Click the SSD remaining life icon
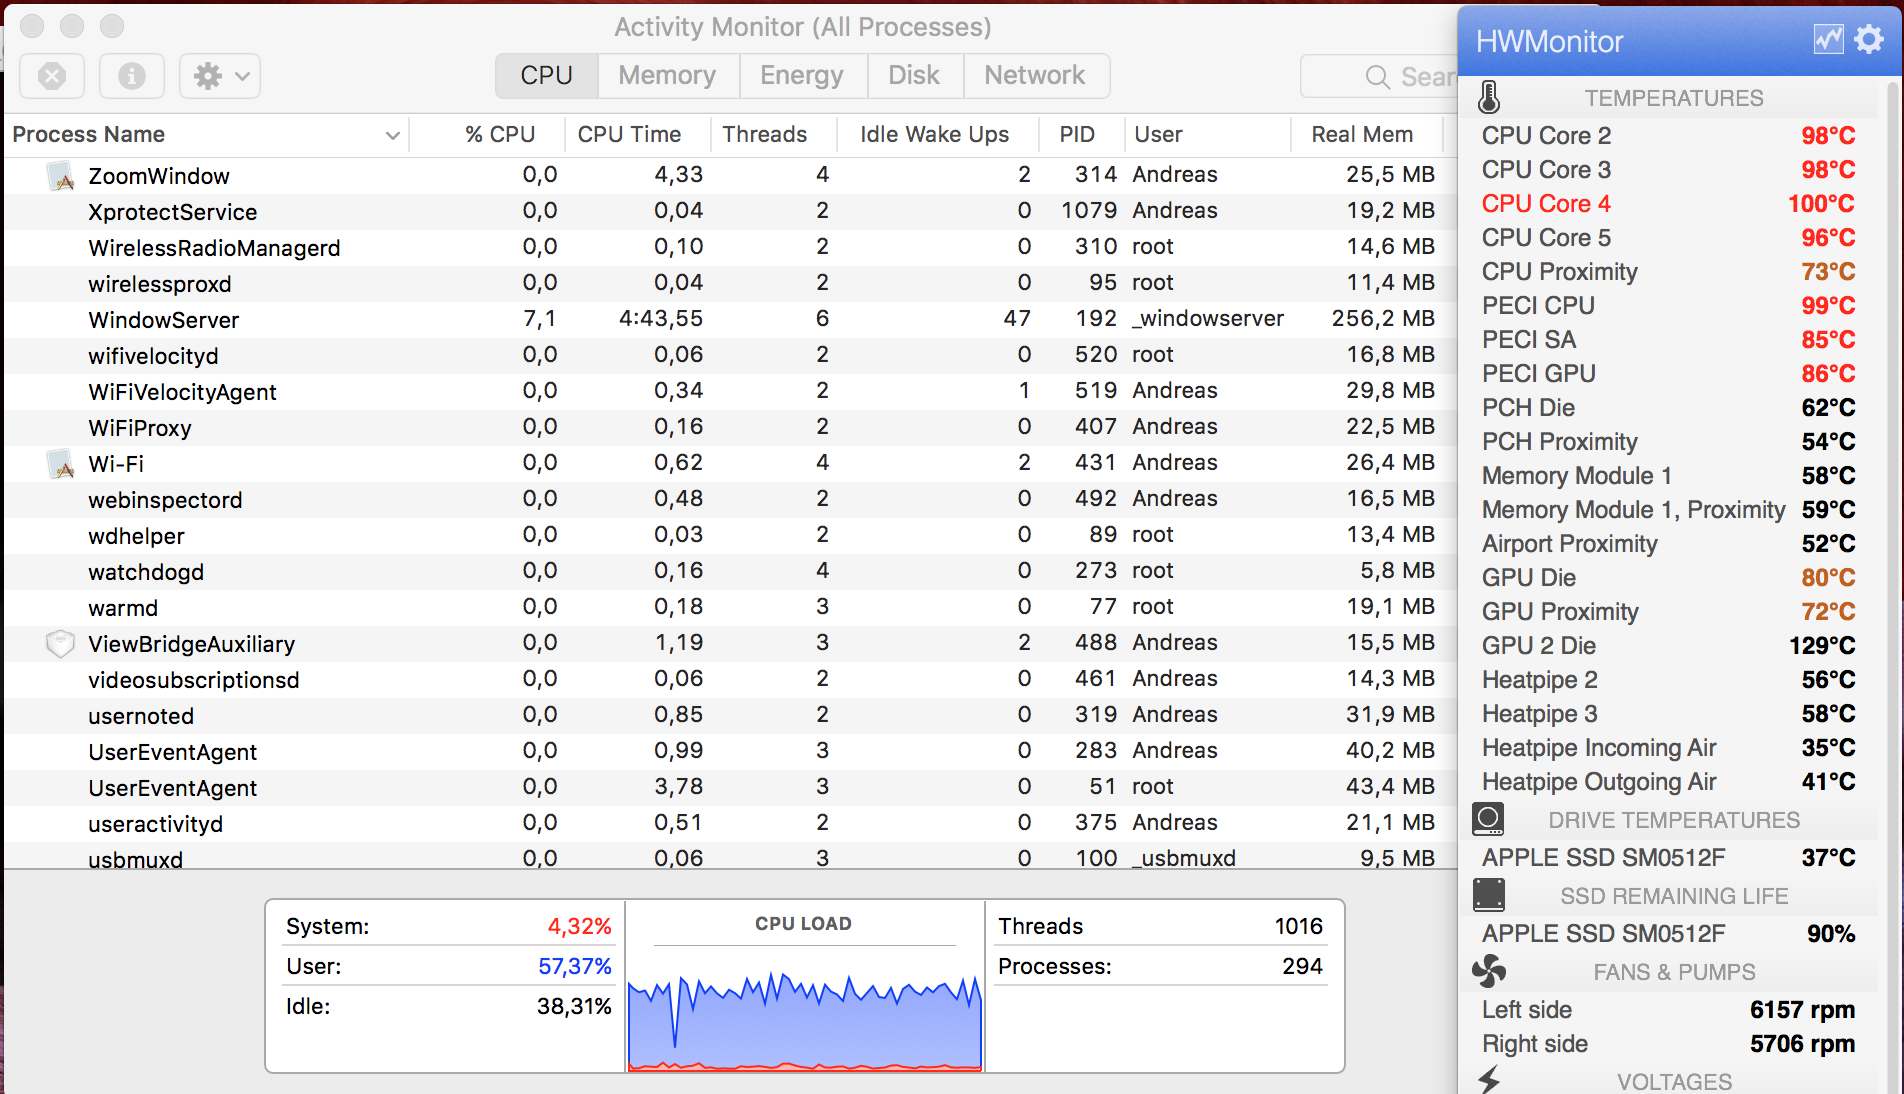The height and width of the screenshot is (1094, 1904). coord(1488,895)
